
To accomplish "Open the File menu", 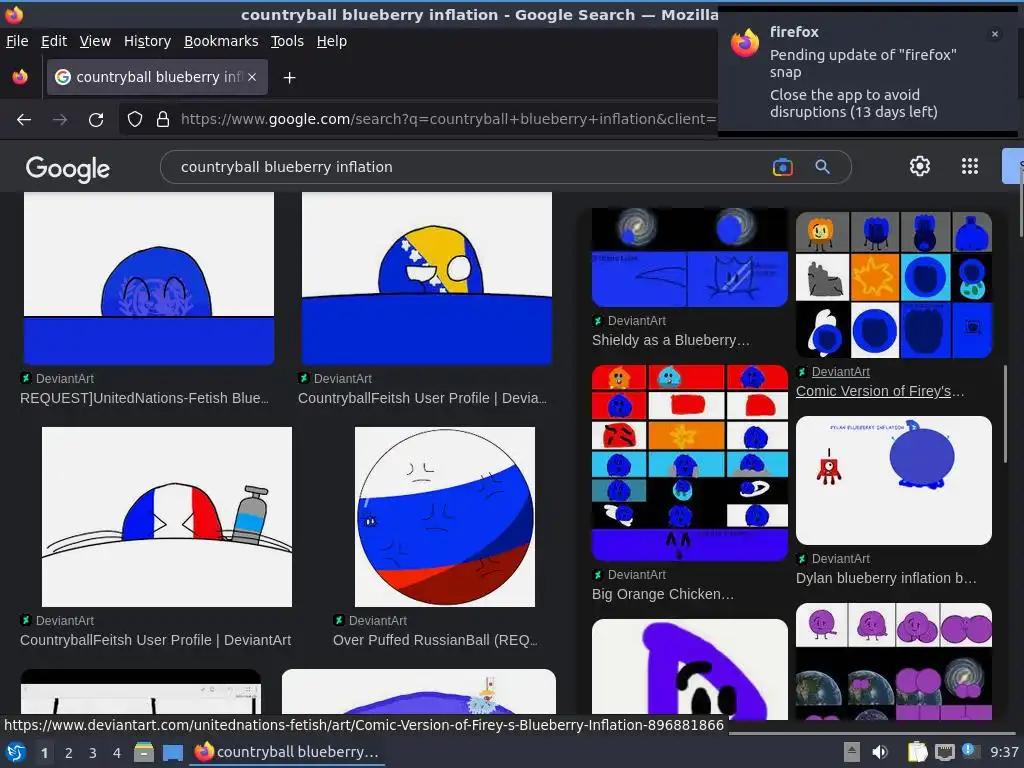I will pyautogui.click(x=17, y=41).
